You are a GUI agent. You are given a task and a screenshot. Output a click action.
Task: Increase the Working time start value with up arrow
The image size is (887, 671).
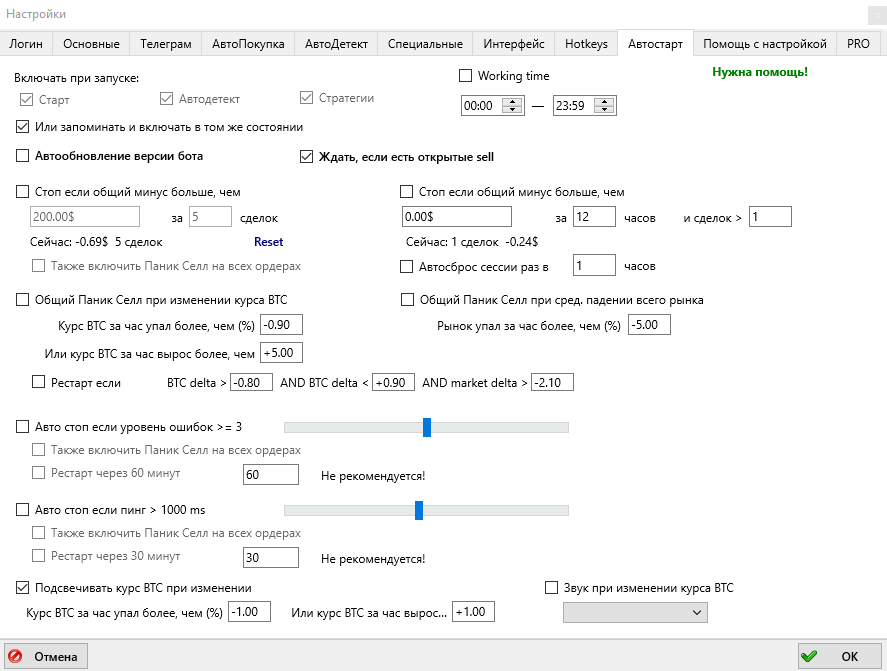513,101
